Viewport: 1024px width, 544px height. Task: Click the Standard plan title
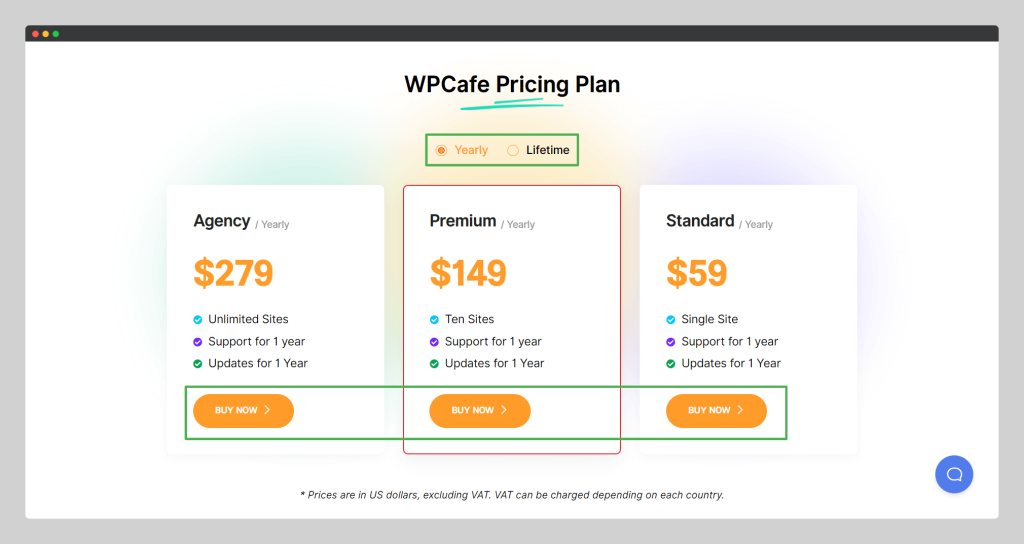(700, 221)
